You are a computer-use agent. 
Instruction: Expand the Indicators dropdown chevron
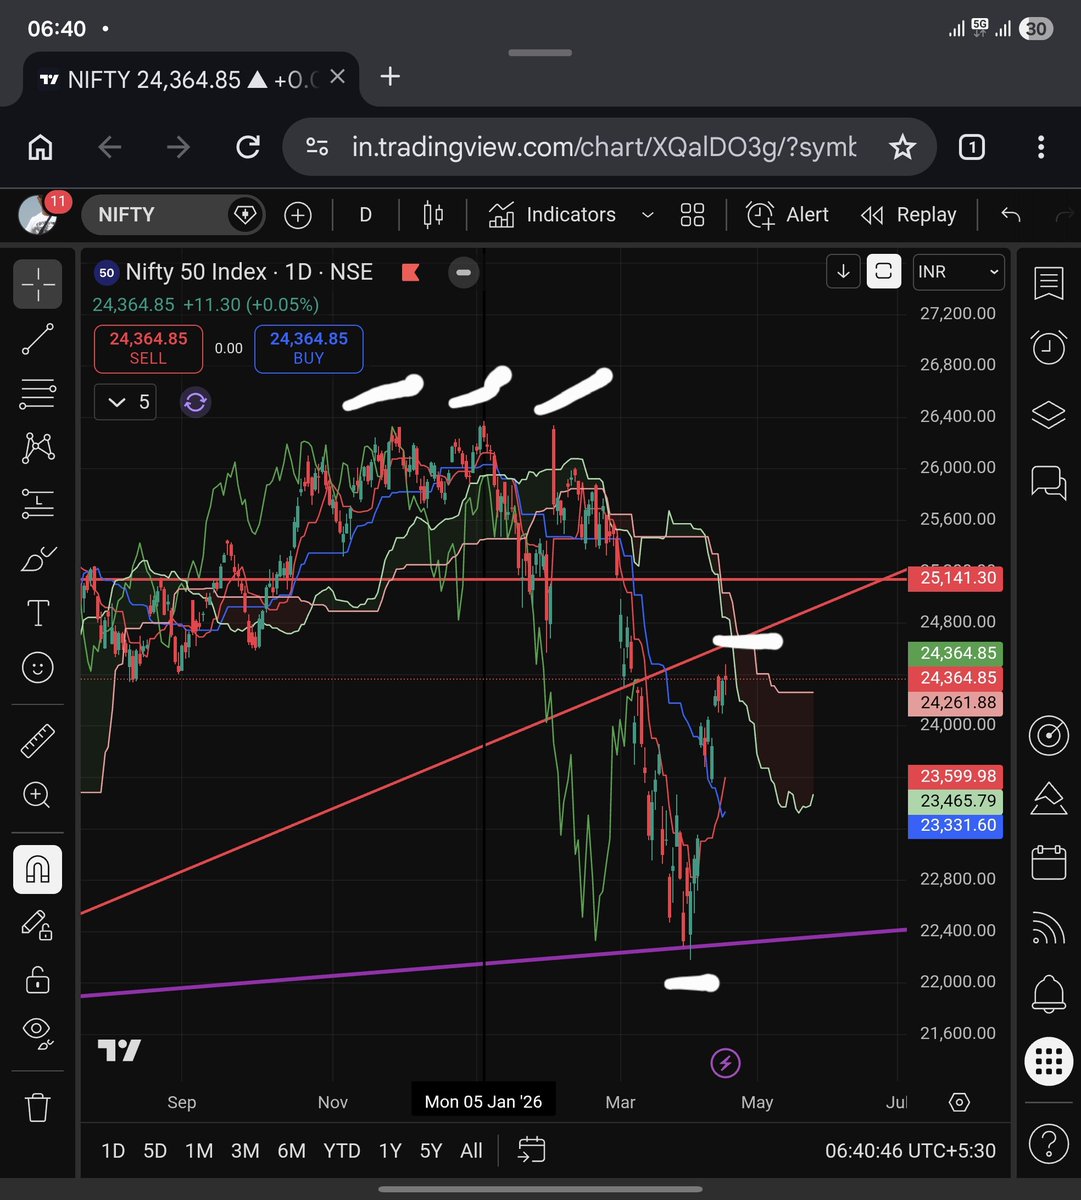pyautogui.click(x=647, y=214)
